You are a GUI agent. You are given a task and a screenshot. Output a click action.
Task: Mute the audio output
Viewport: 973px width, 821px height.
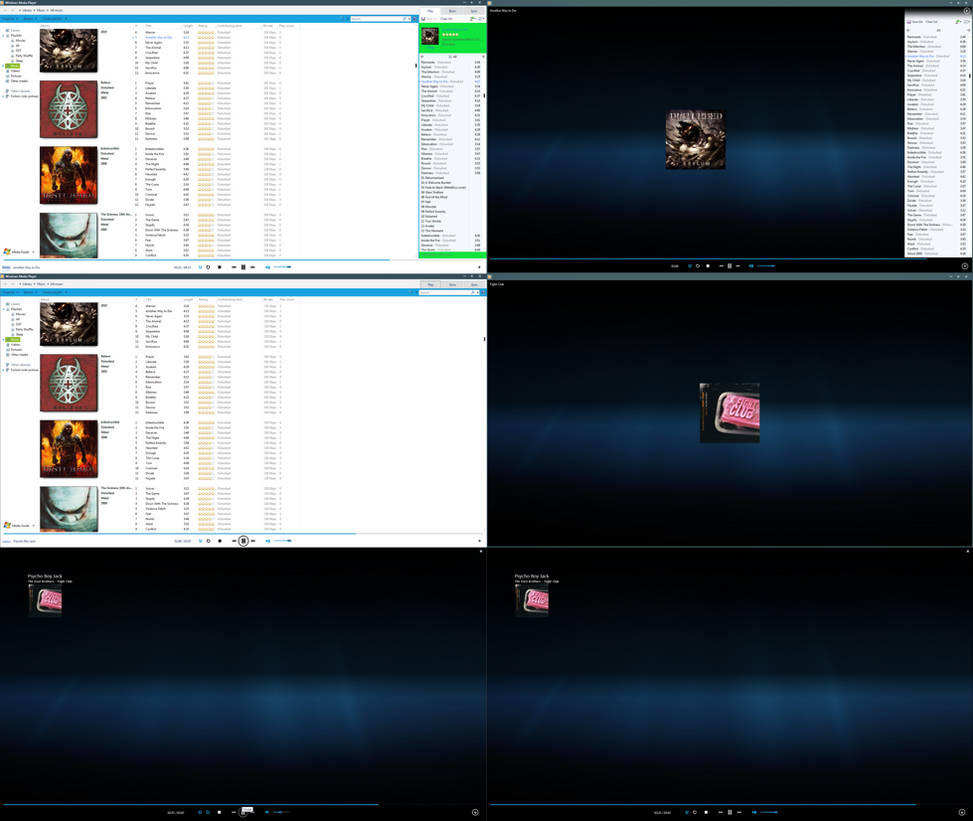click(268, 267)
